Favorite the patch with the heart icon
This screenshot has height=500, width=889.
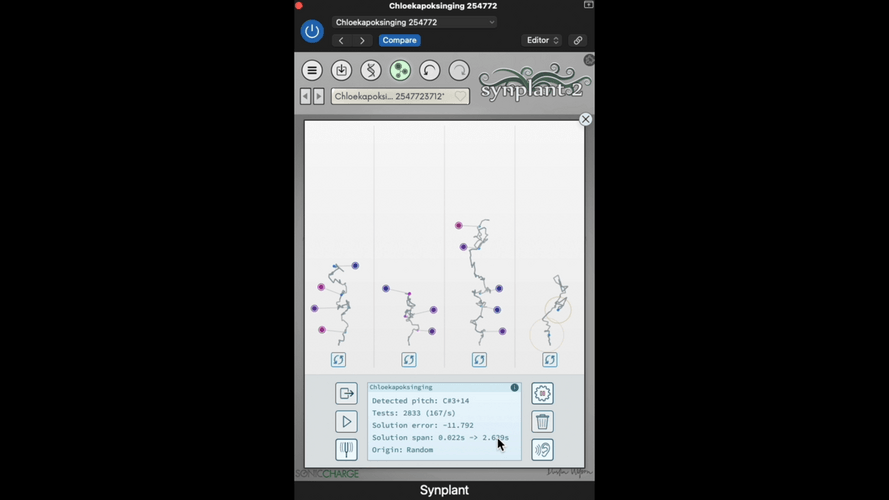click(x=460, y=96)
